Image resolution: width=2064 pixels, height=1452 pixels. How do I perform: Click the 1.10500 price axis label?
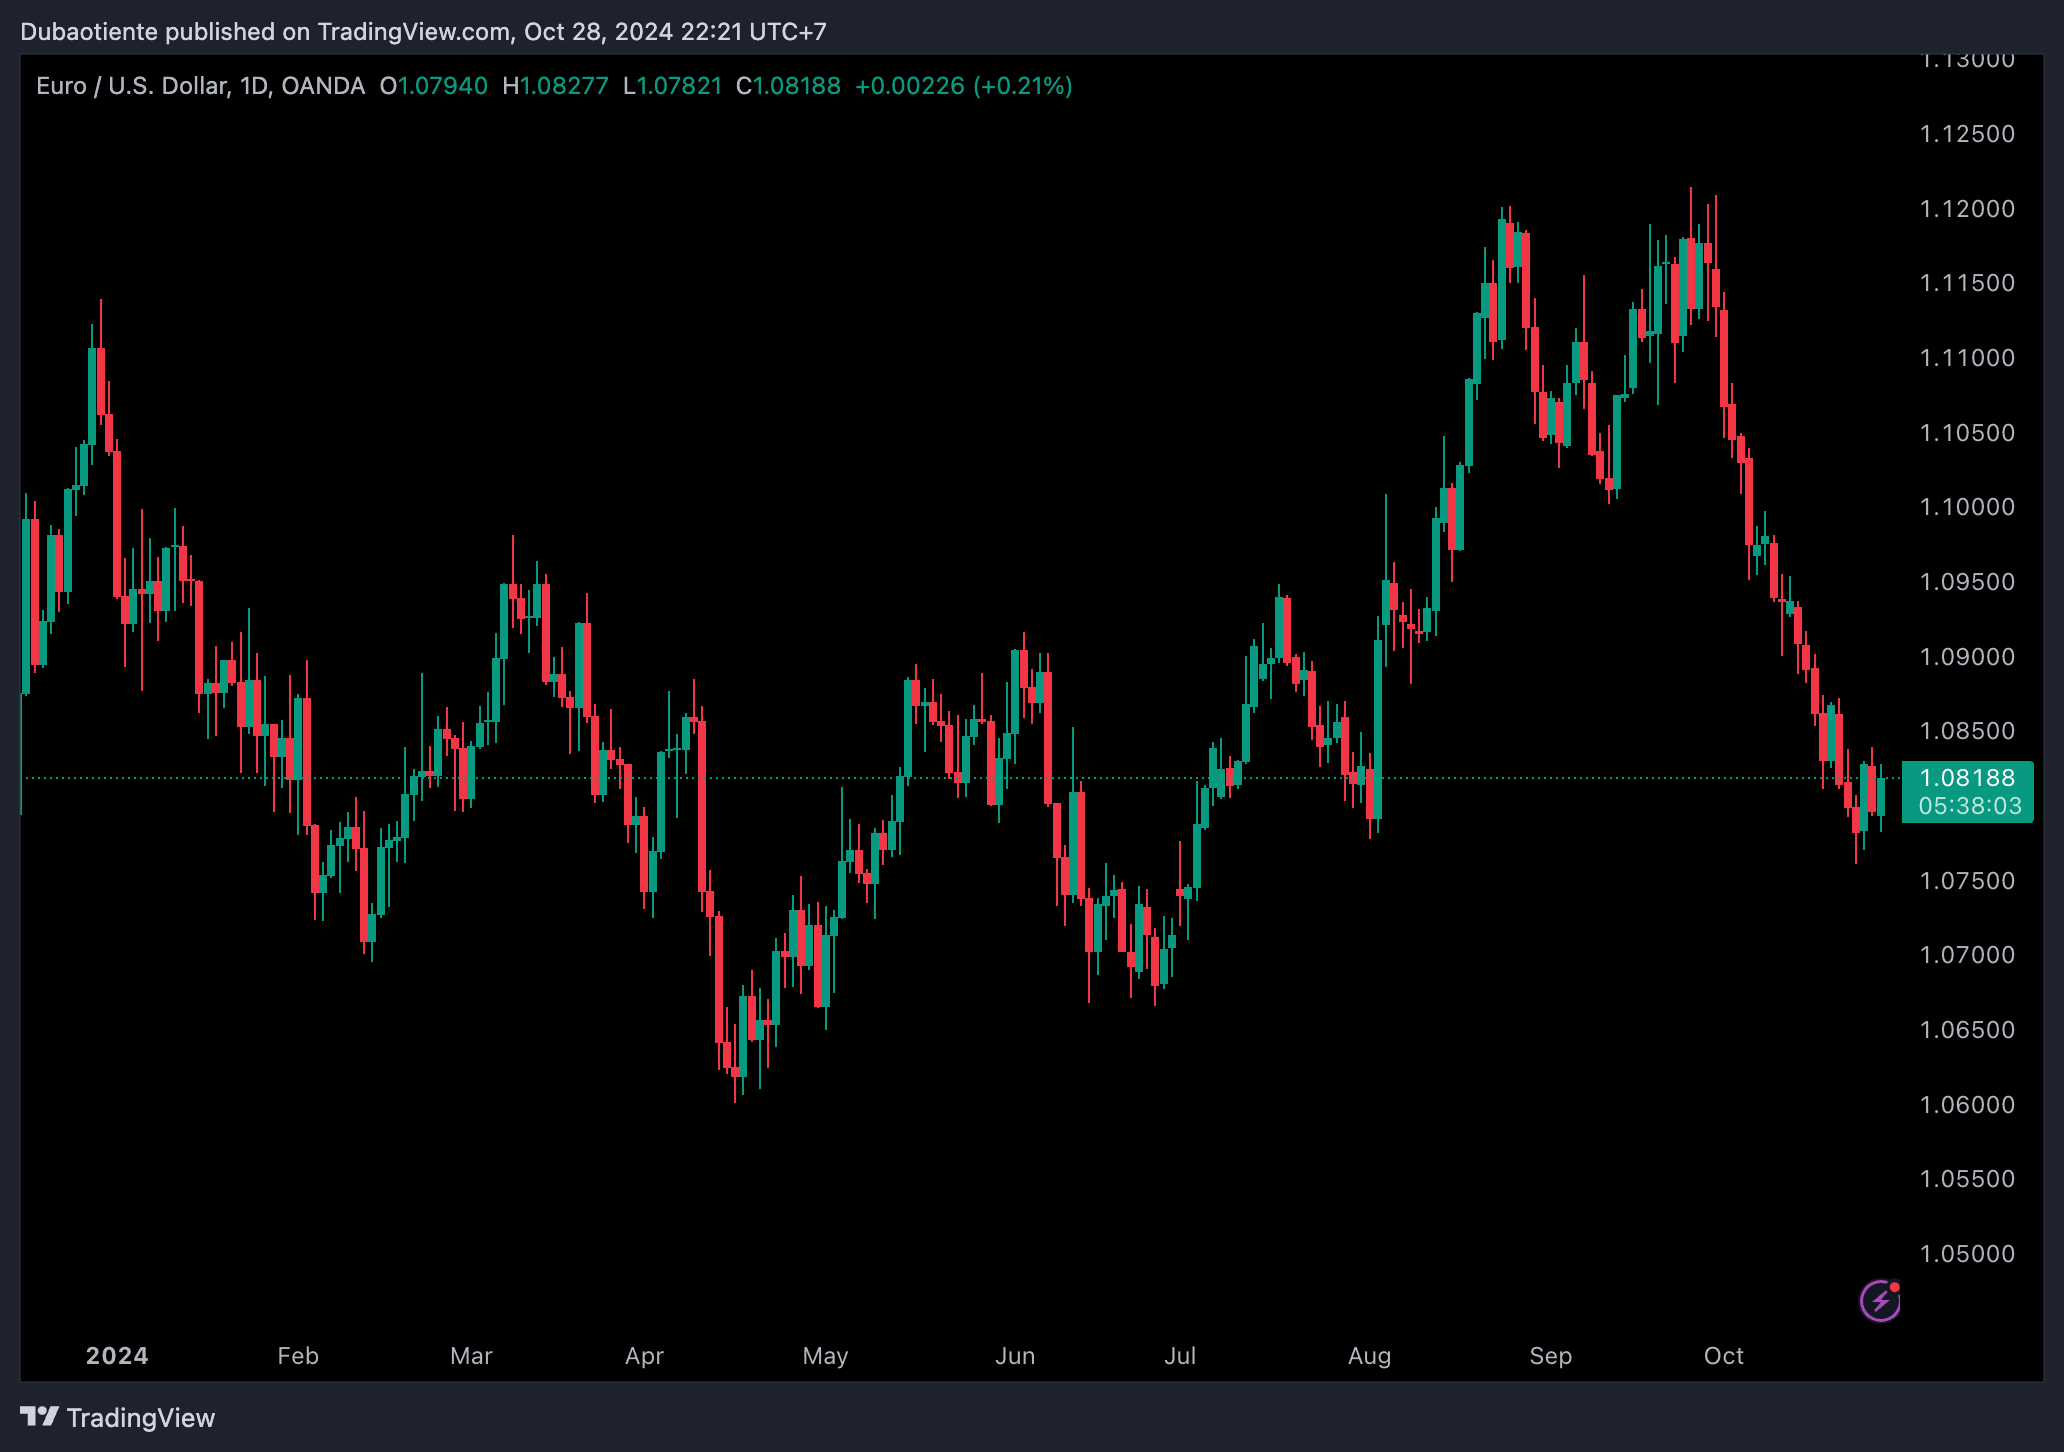tap(1967, 433)
